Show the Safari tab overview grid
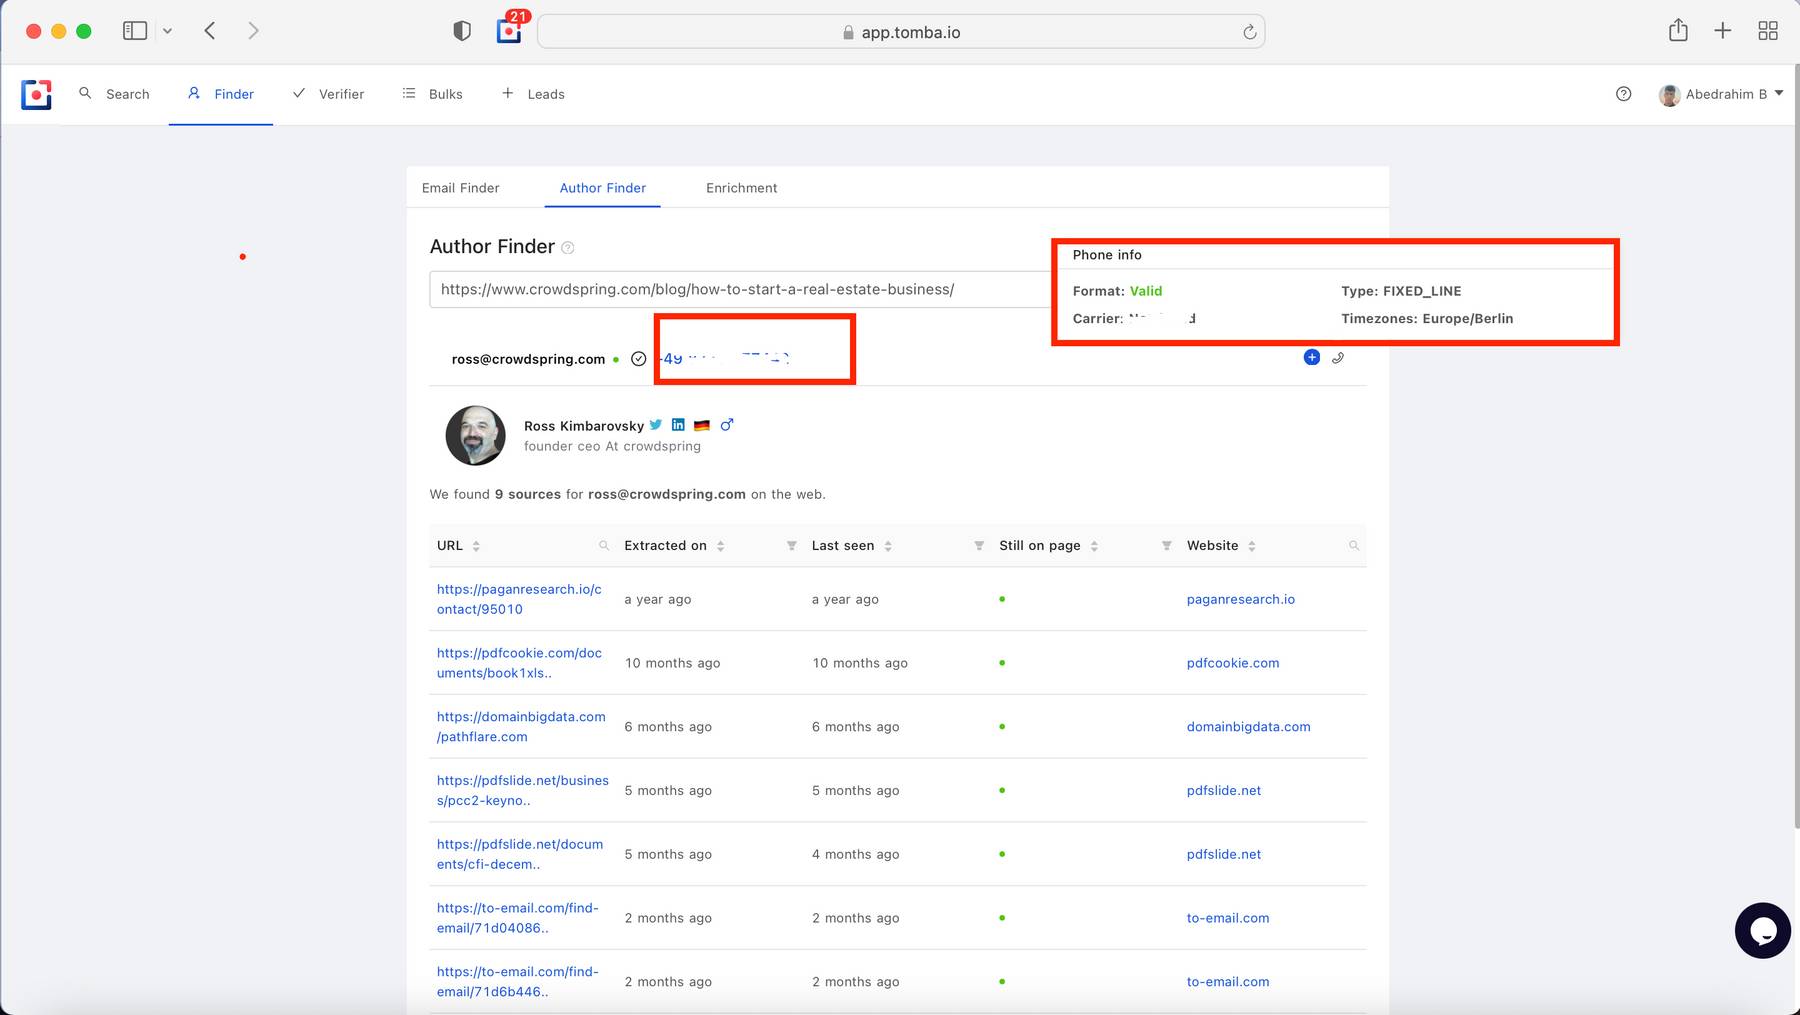 click(1768, 31)
